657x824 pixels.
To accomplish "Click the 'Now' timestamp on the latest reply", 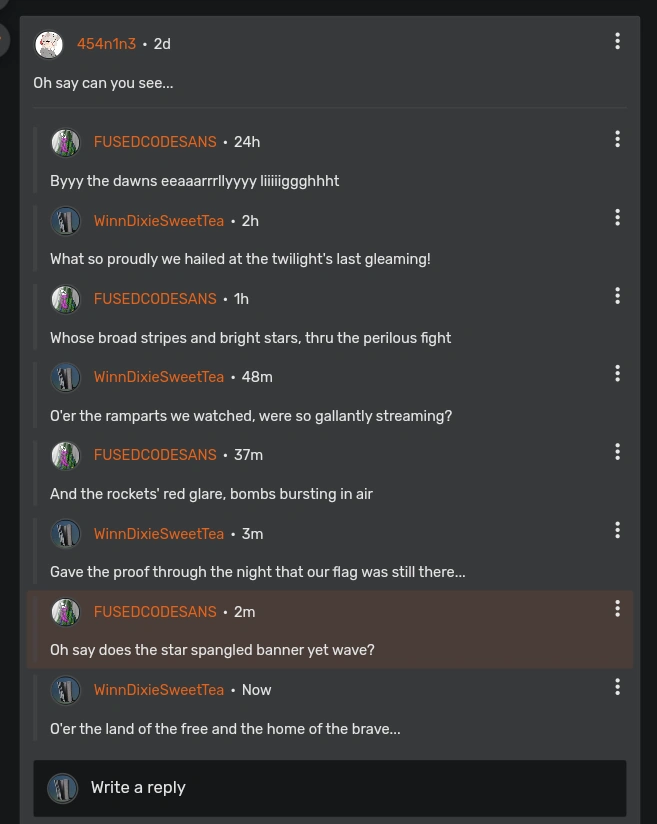I will coord(256,690).
